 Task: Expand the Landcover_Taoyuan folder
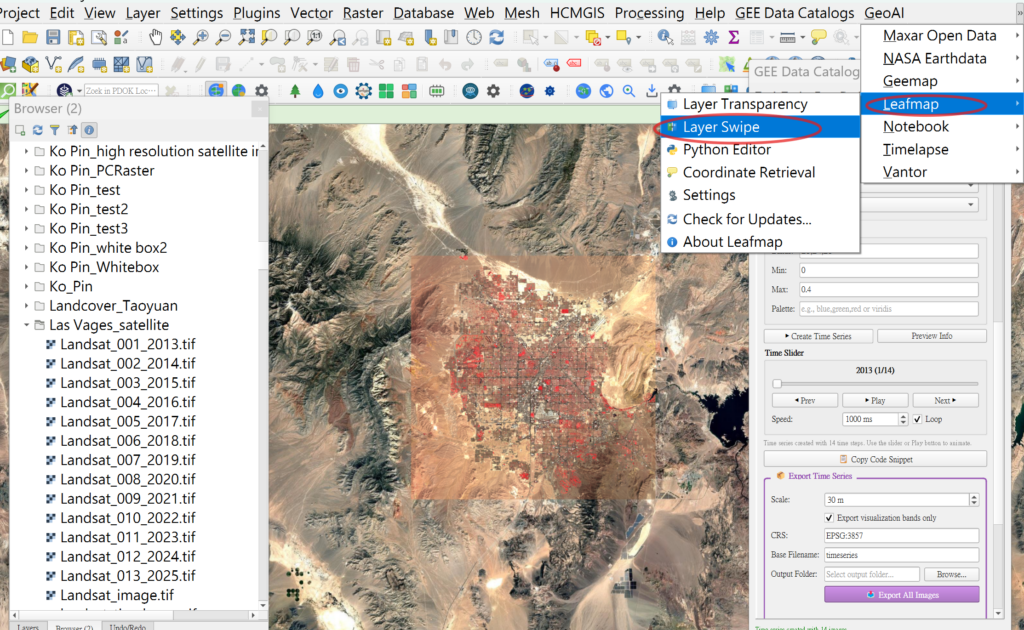click(x=26, y=306)
